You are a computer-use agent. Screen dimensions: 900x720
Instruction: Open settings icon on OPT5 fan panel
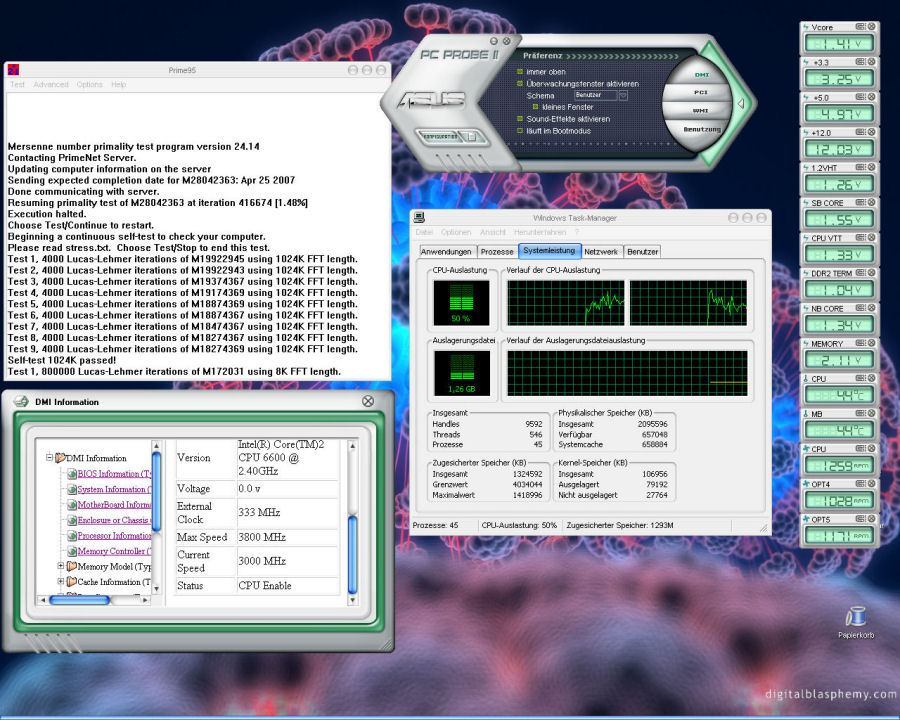click(860, 518)
